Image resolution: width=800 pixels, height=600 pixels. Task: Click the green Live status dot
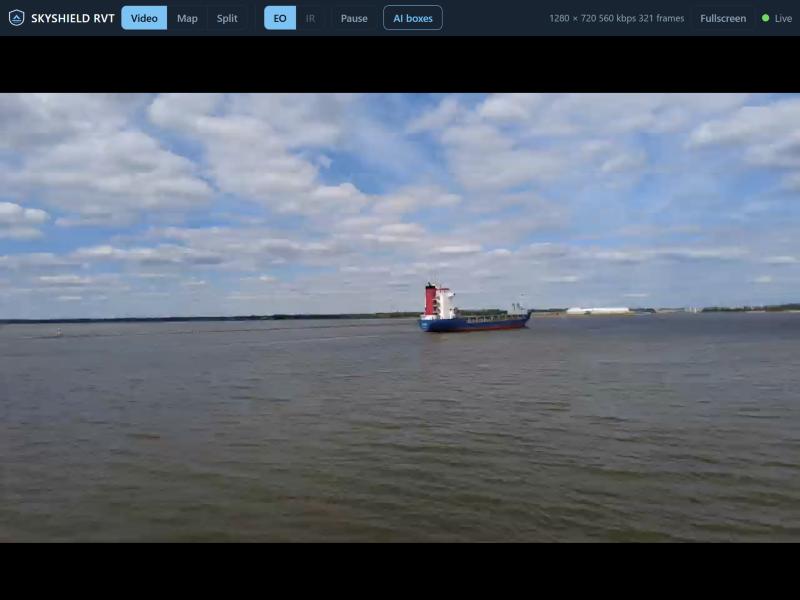point(765,18)
